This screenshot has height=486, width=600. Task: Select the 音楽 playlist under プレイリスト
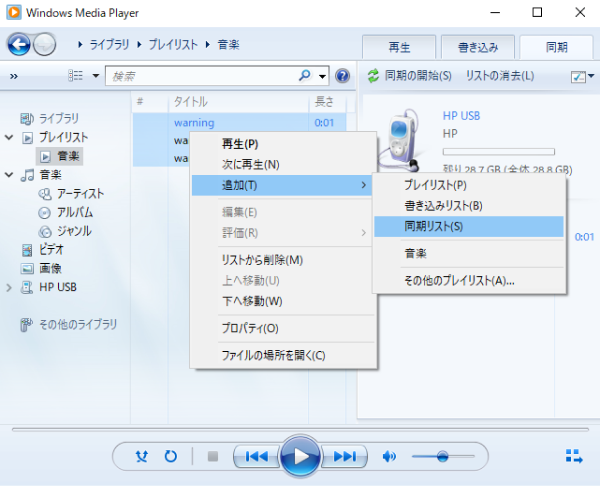coord(60,156)
